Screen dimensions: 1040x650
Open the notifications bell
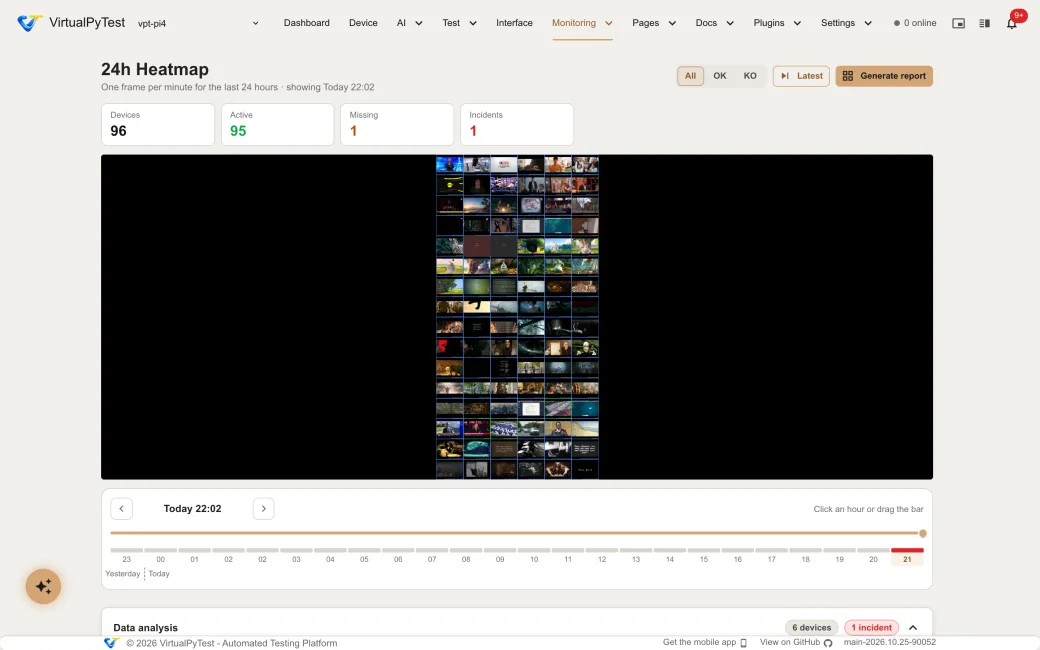(1011, 24)
